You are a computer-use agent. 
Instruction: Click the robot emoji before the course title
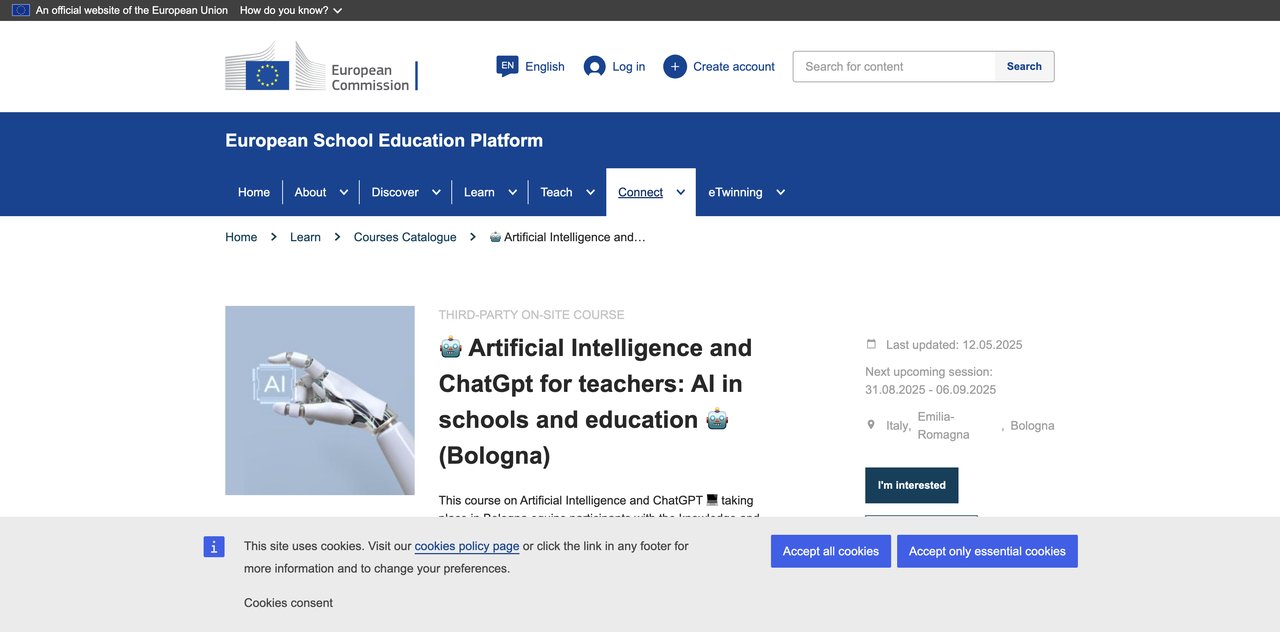pyautogui.click(x=450, y=347)
